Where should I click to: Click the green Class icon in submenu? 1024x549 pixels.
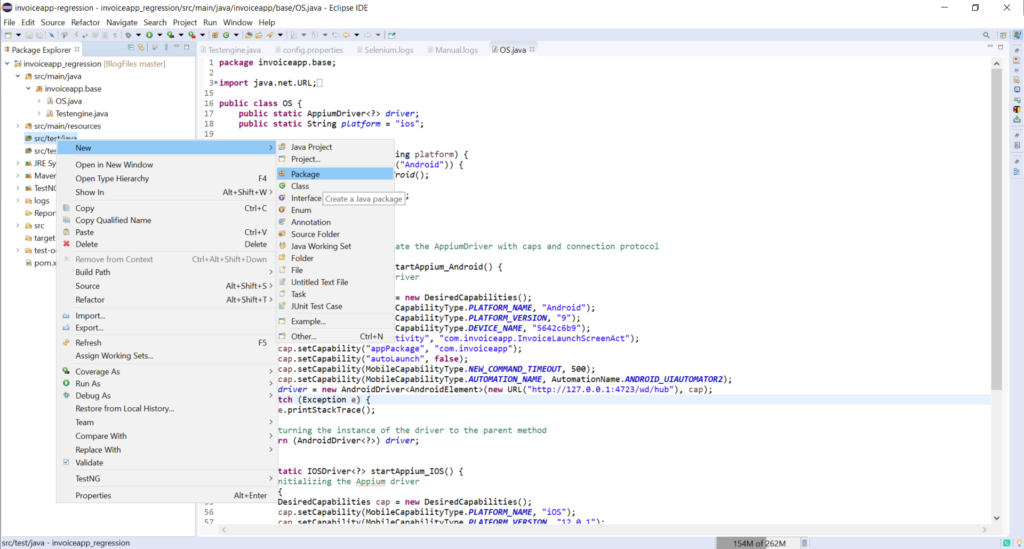[x=282, y=186]
